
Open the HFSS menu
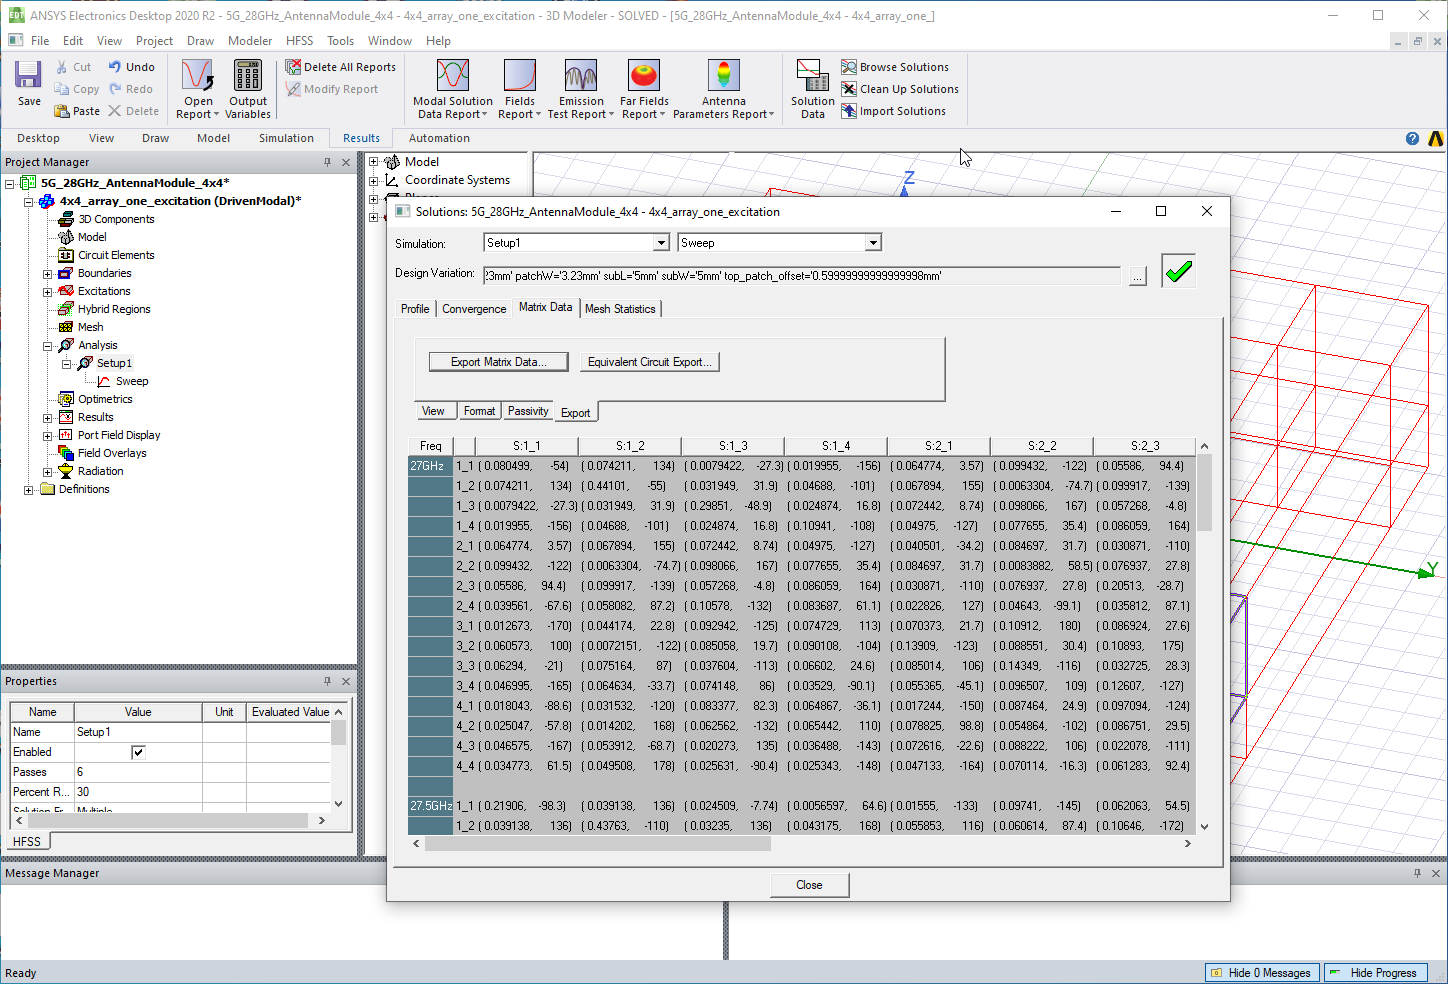pyautogui.click(x=299, y=41)
